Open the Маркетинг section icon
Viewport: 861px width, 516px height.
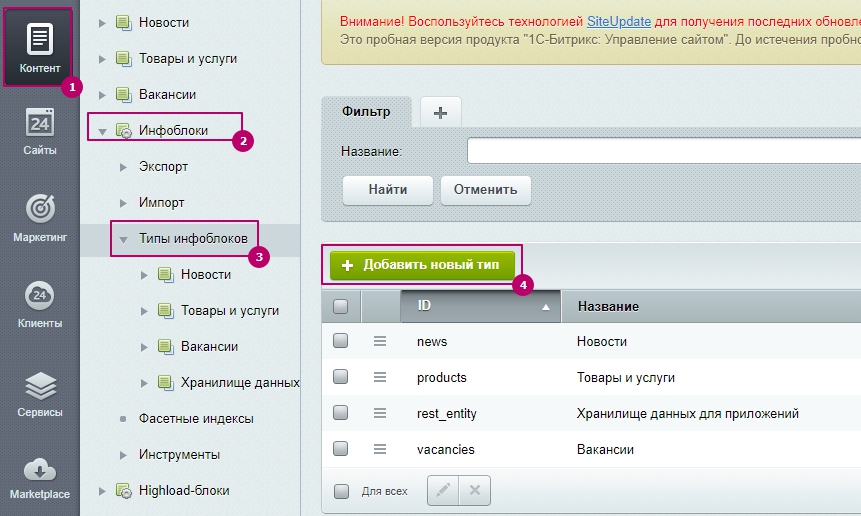coord(40,209)
